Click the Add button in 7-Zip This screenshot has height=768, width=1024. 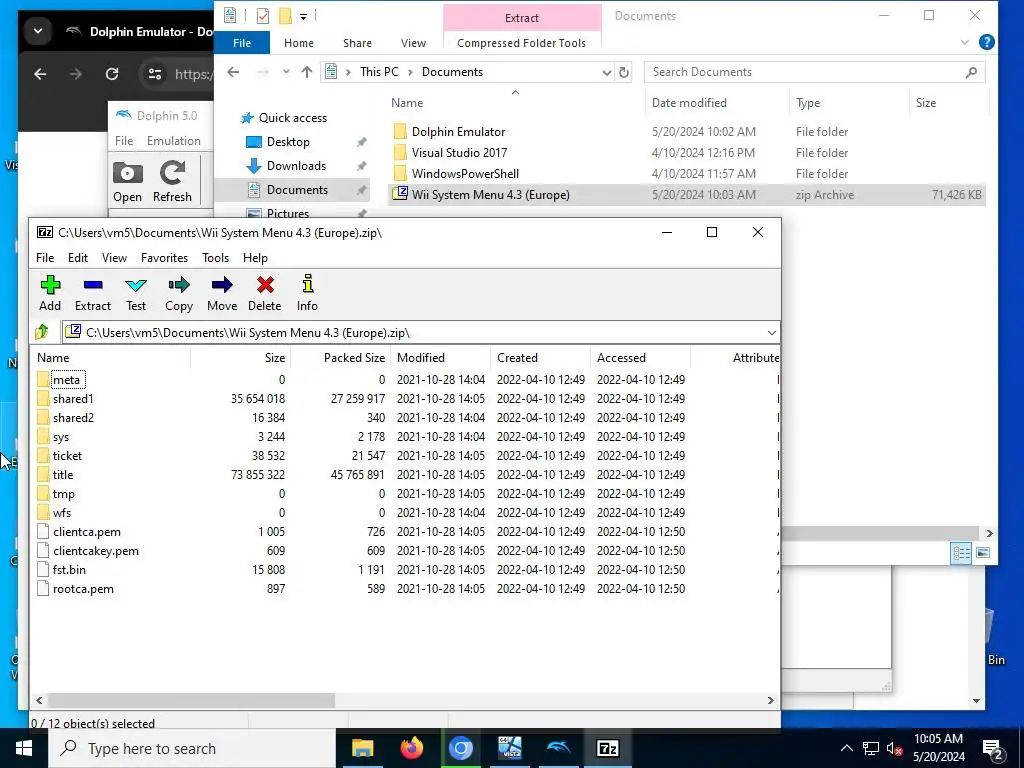click(50, 293)
